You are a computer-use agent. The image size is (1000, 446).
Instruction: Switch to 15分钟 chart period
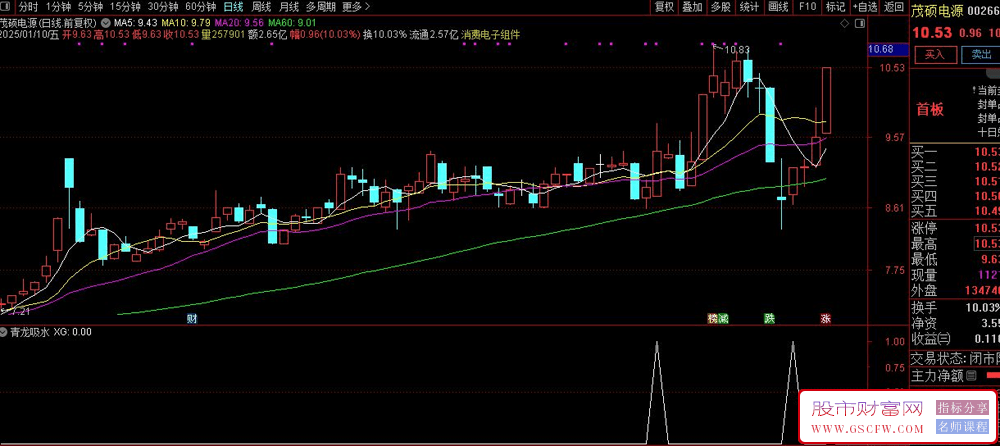tap(125, 7)
